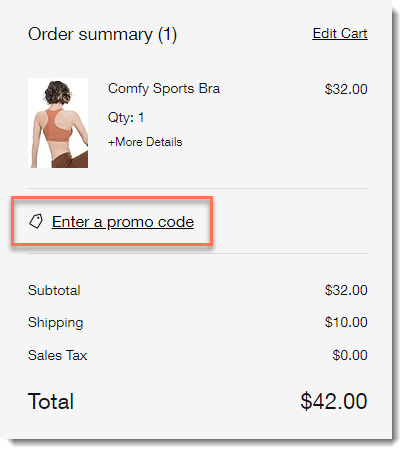
Task: Click the Subtotal label
Action: (54, 290)
